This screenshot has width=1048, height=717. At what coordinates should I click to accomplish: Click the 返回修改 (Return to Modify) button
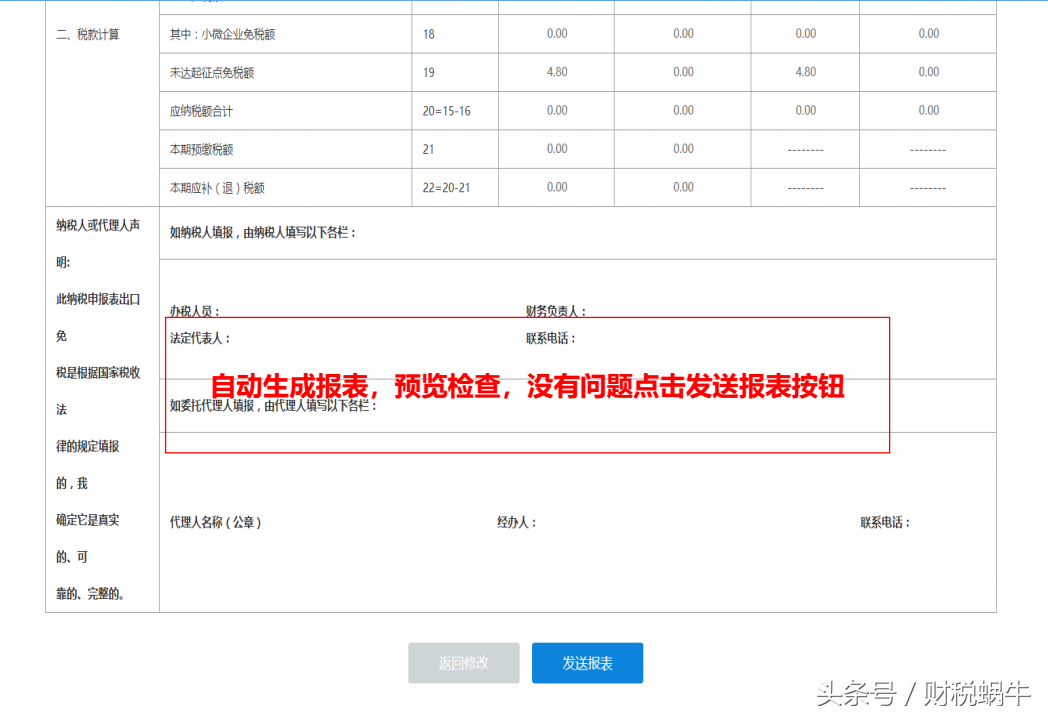click(x=463, y=662)
